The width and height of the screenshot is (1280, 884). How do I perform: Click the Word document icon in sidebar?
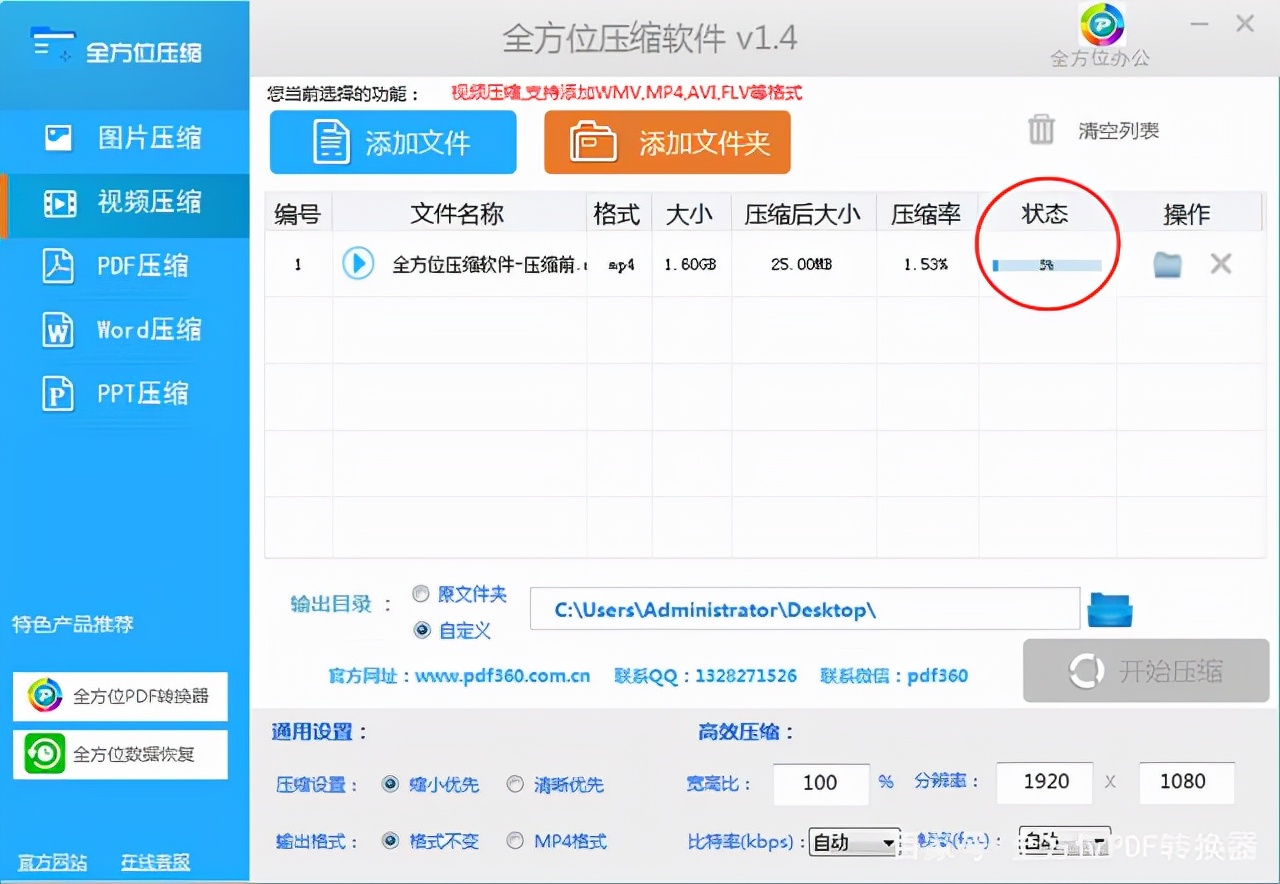pyautogui.click(x=58, y=330)
